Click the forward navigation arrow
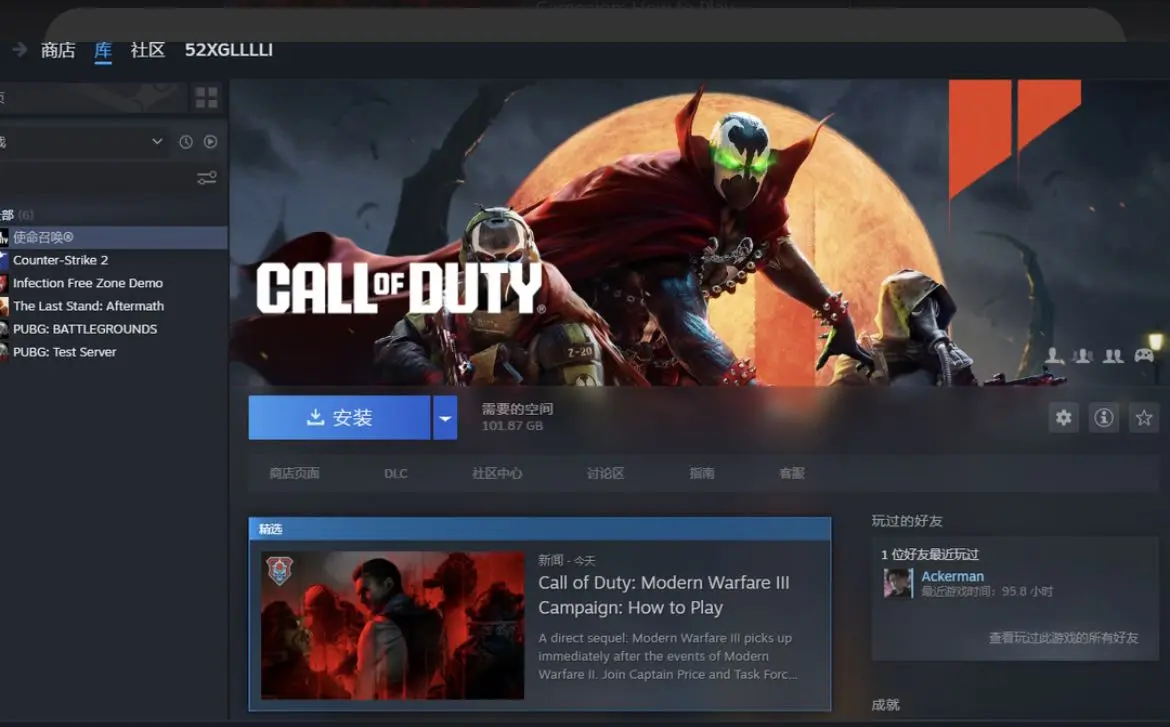Screen dimensions: 1170x727 [19, 49]
